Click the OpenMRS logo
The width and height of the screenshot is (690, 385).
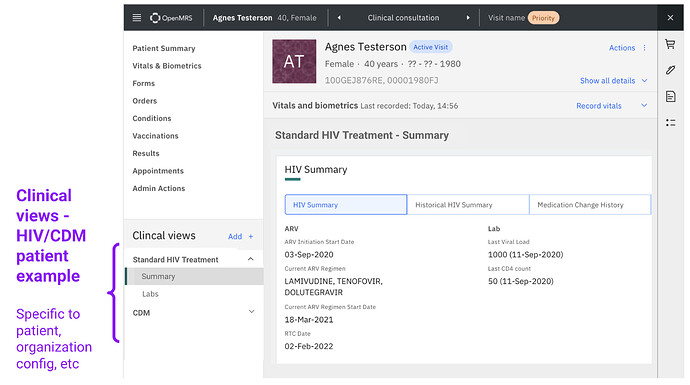point(171,18)
